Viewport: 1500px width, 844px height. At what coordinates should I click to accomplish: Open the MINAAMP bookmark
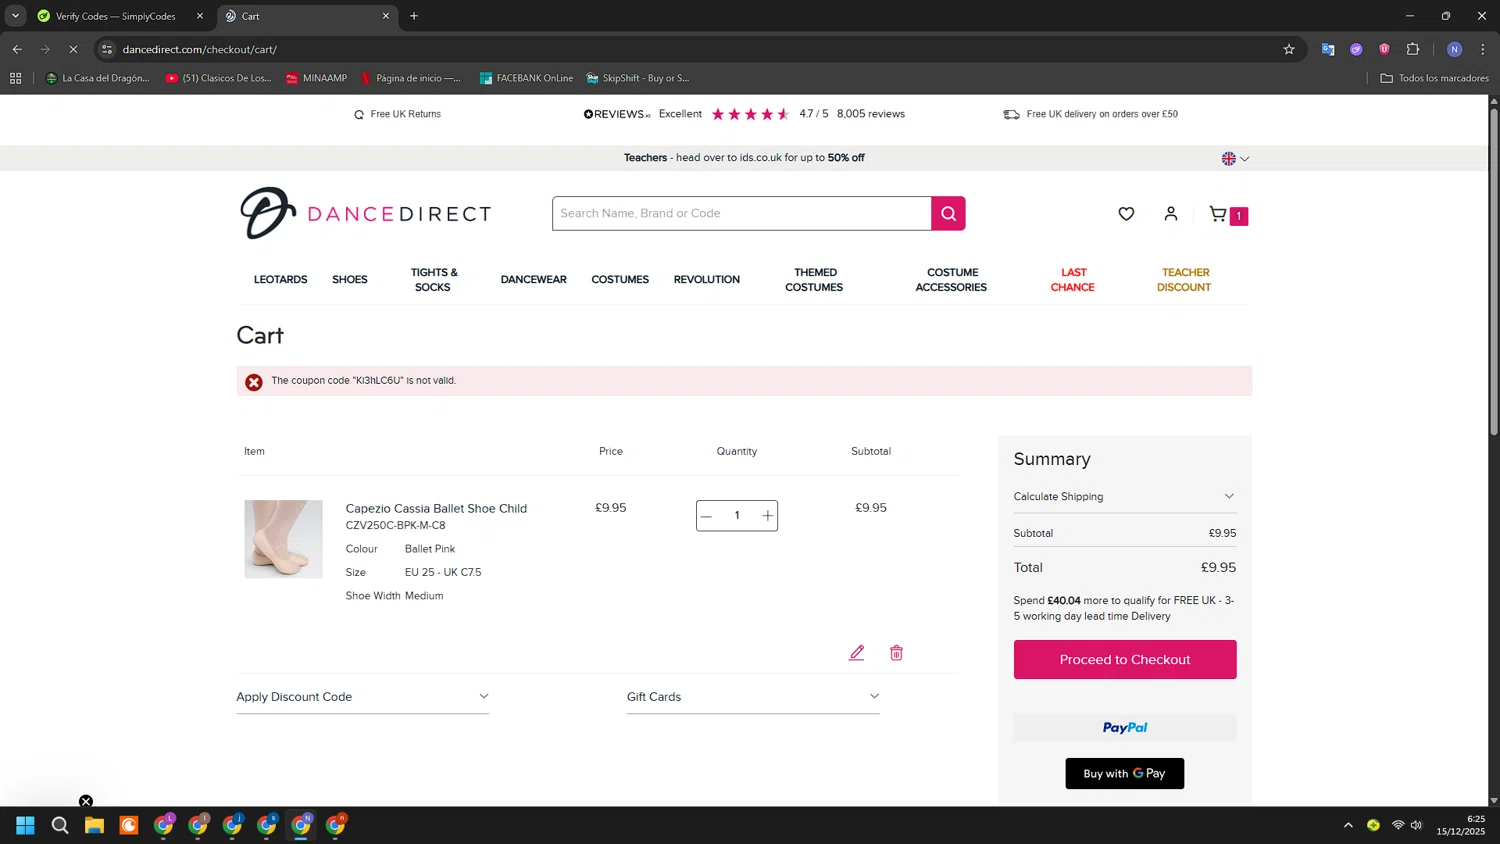point(316,78)
